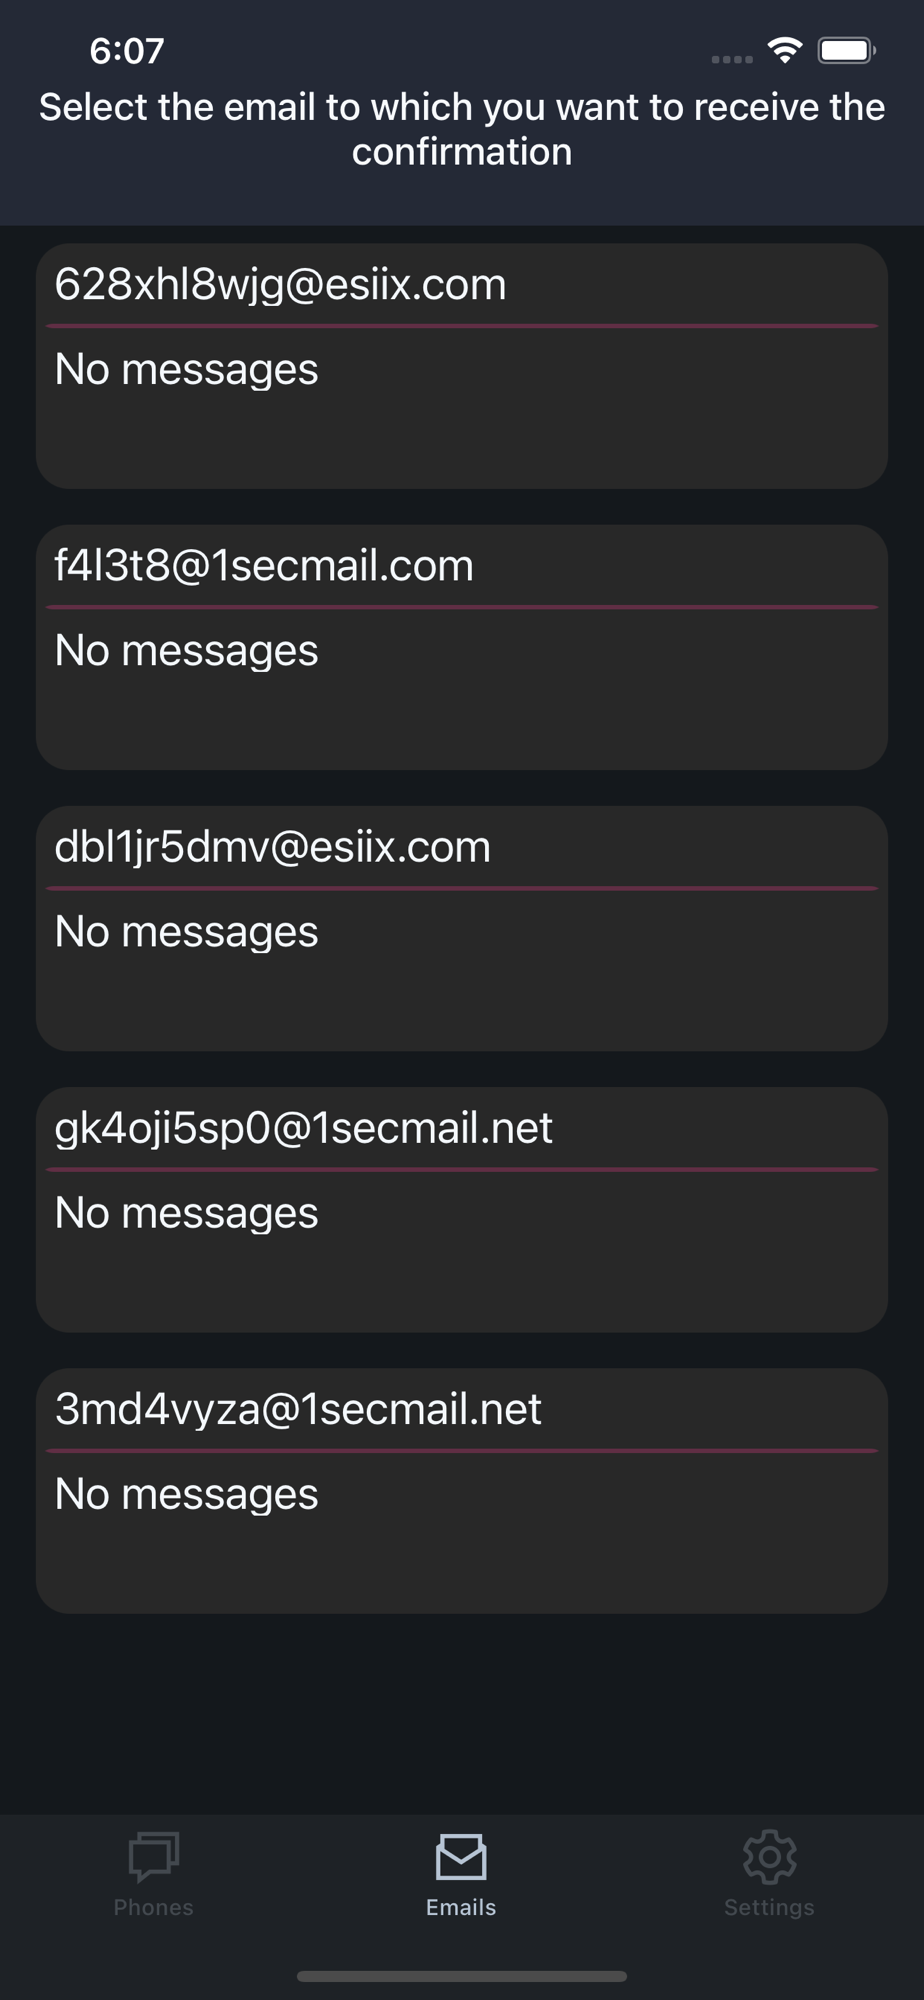
Task: Tap "No messages" under 3md4vyza@1secmail.net
Action: 187,1493
